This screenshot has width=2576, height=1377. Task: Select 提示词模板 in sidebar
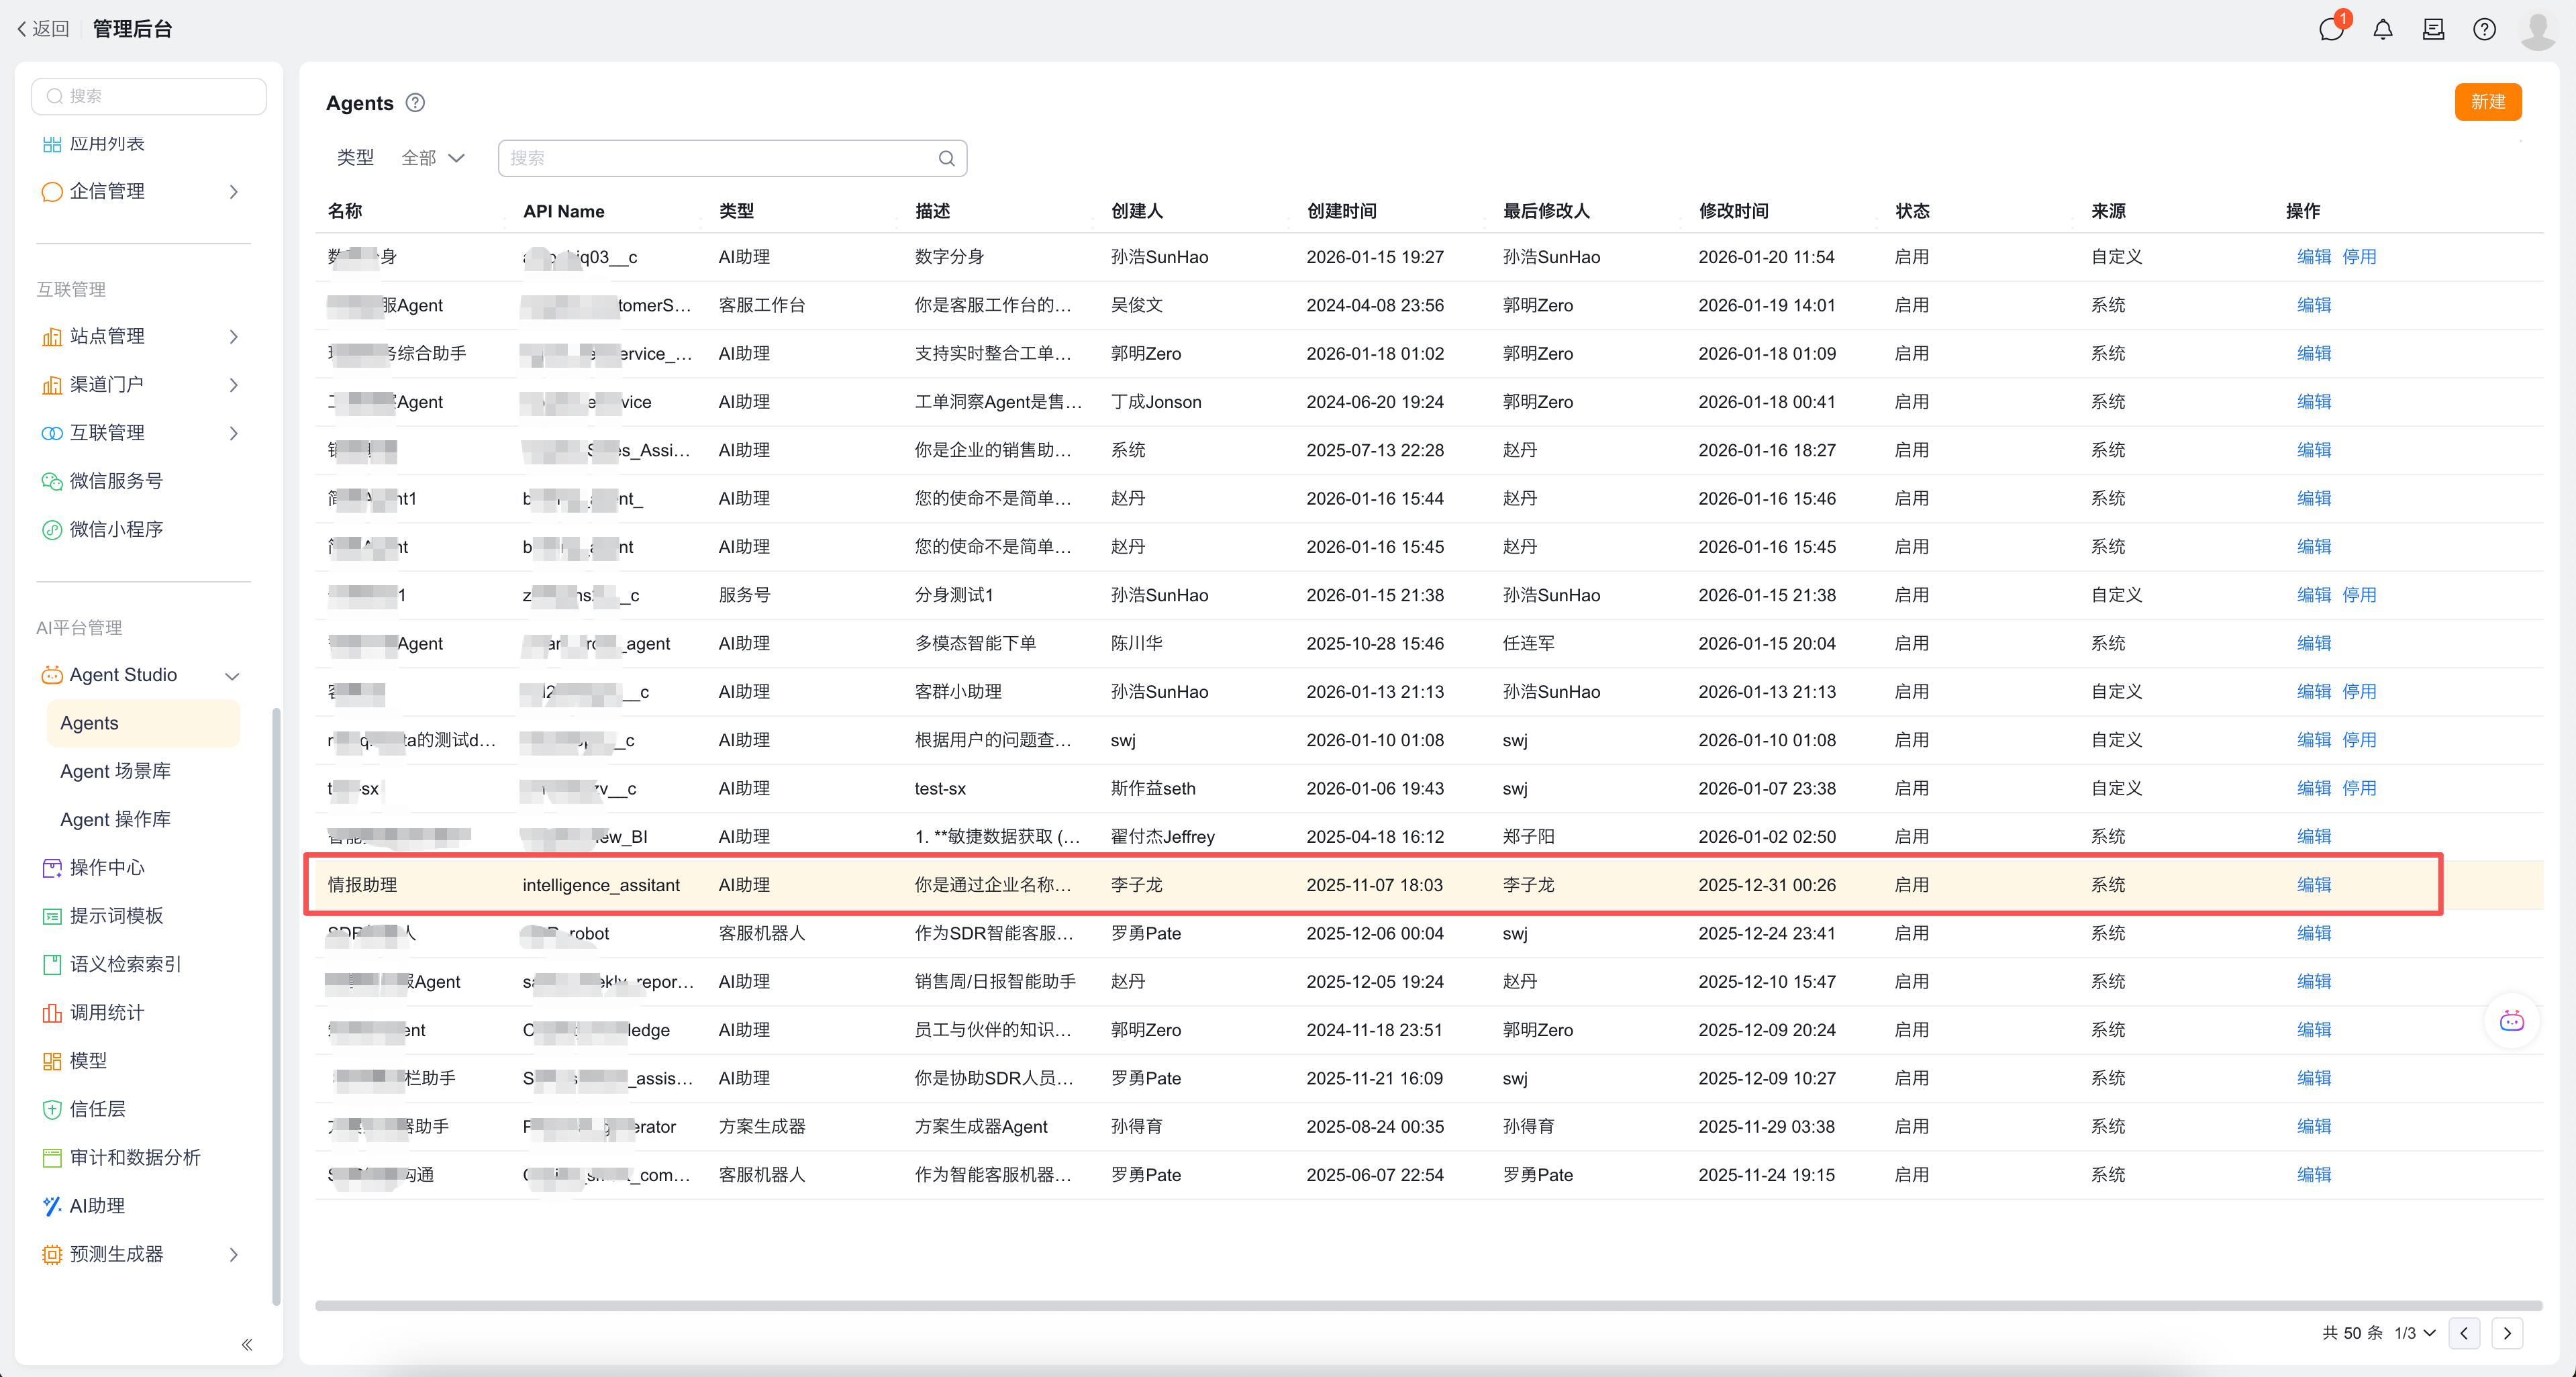[x=116, y=915]
